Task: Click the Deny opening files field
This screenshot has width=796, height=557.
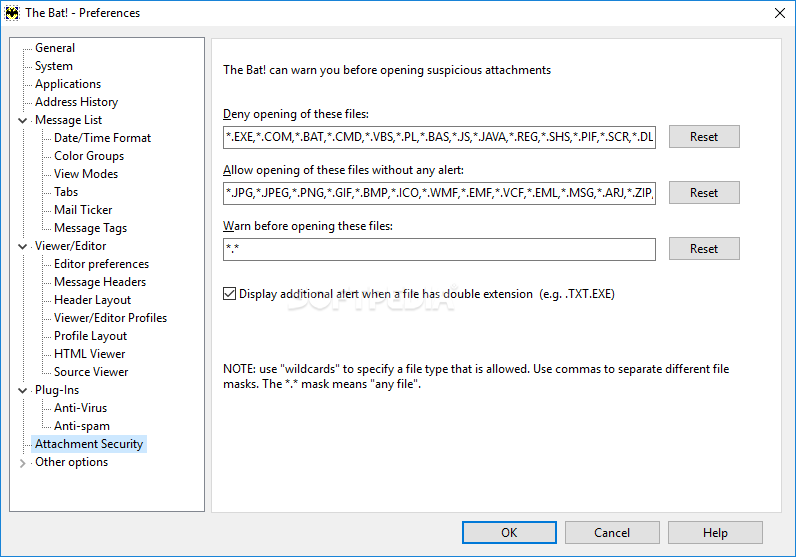Action: click(x=439, y=137)
